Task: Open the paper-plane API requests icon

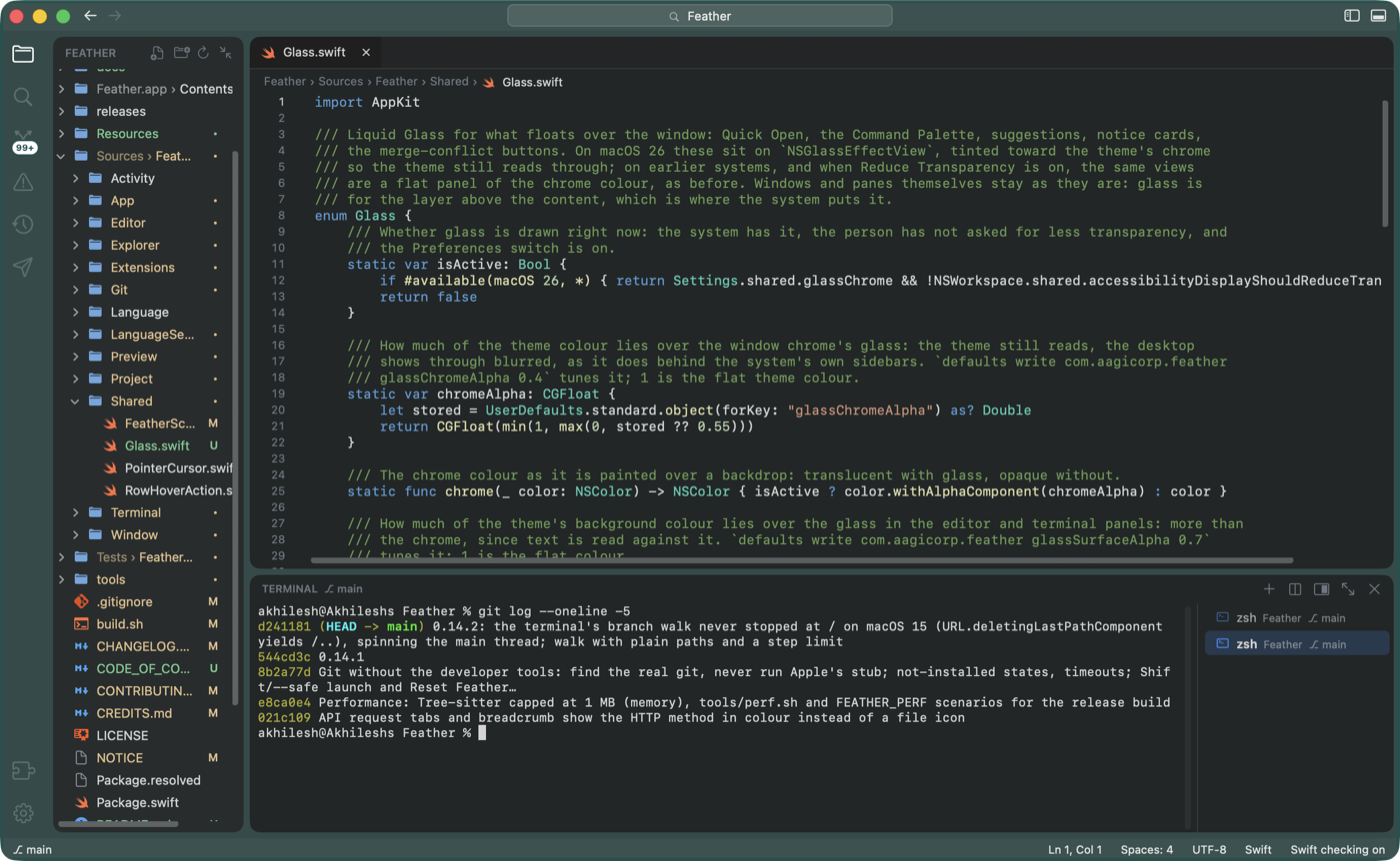Action: (x=23, y=267)
